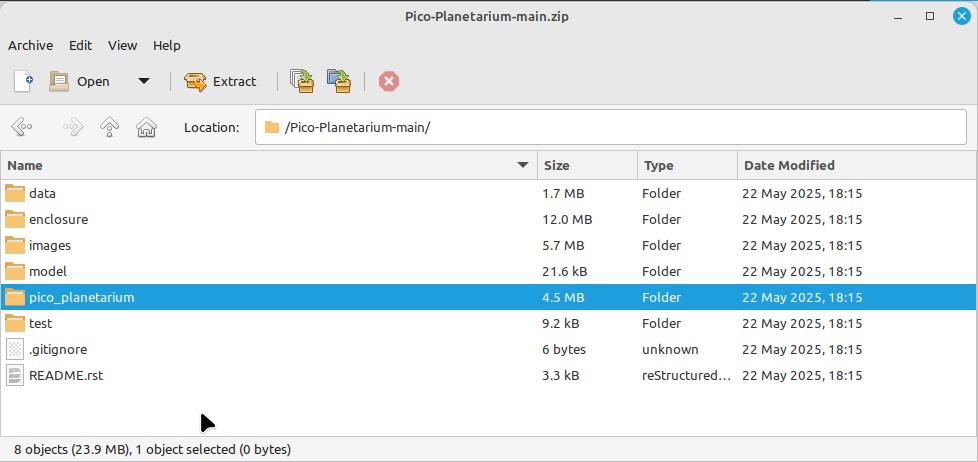Click the file name 'test'
Screen dimensions: 978x462
click(41, 324)
